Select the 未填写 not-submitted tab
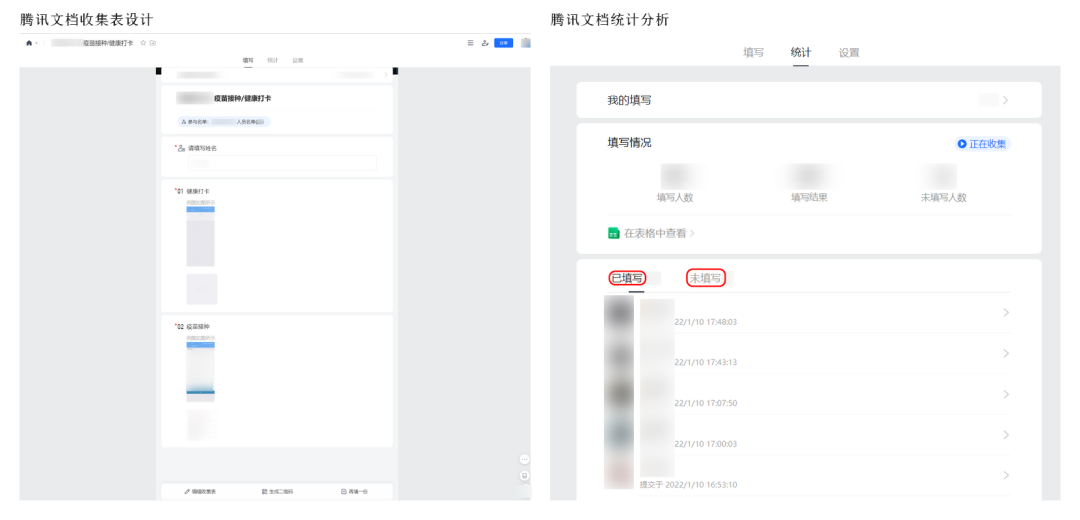Viewport: 1080px width, 520px height. pyautogui.click(x=706, y=278)
